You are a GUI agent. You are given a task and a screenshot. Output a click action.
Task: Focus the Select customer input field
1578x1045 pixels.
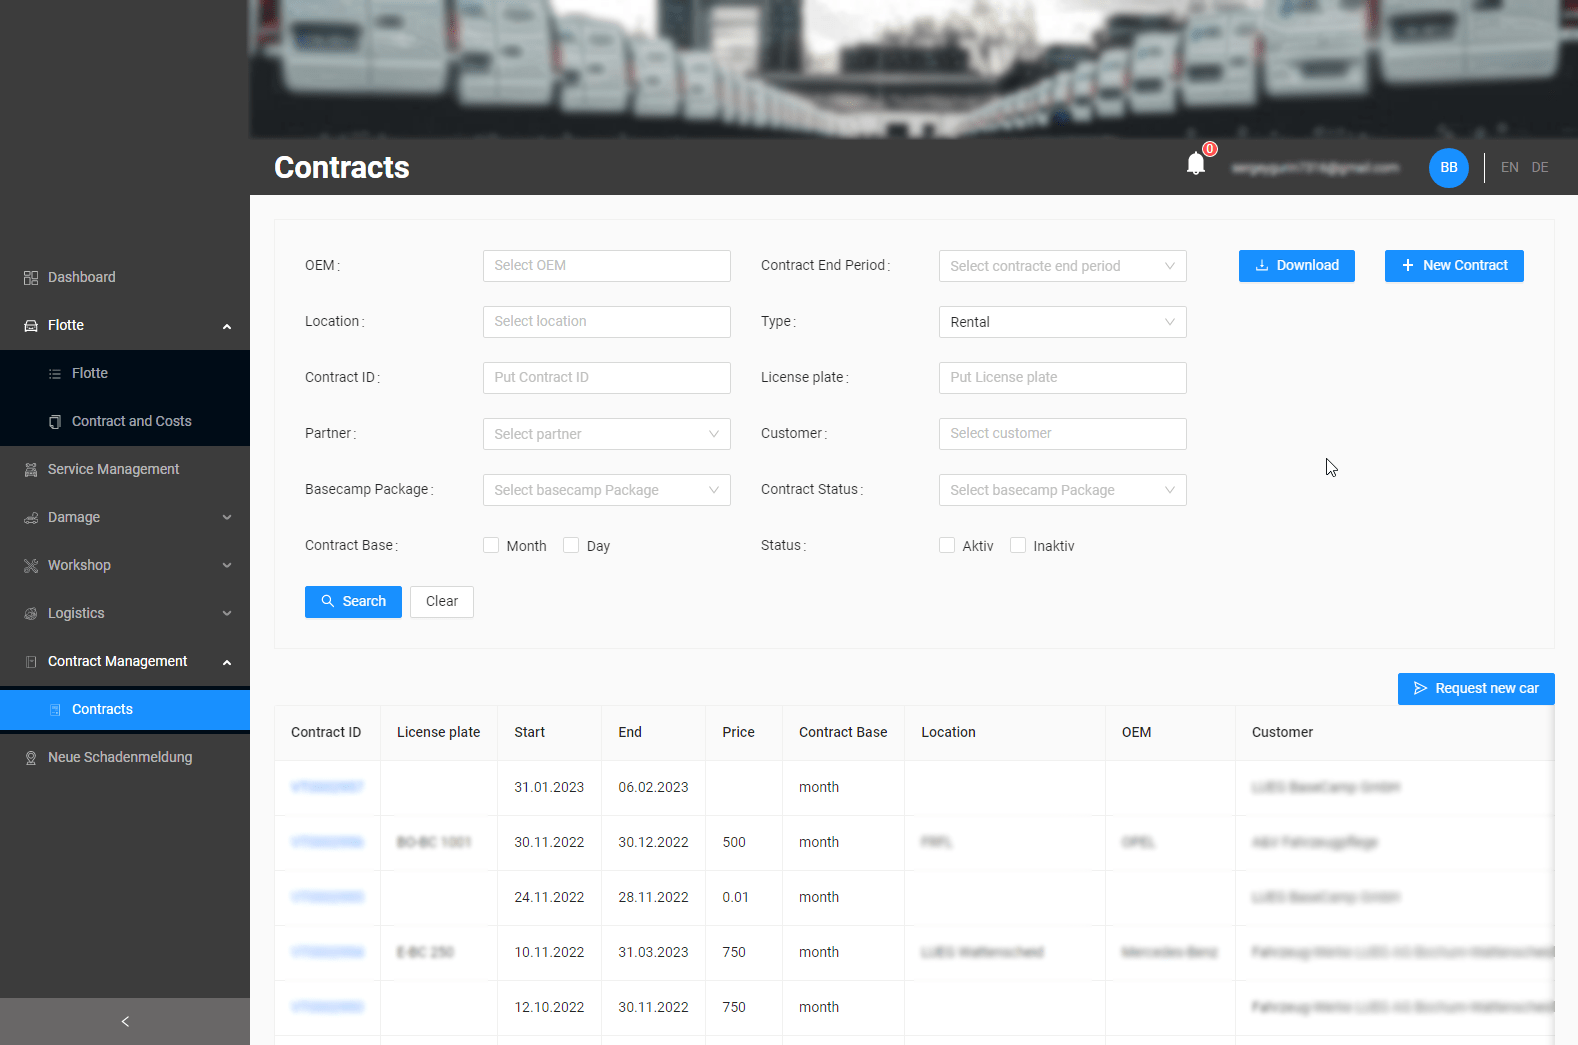1062,434
